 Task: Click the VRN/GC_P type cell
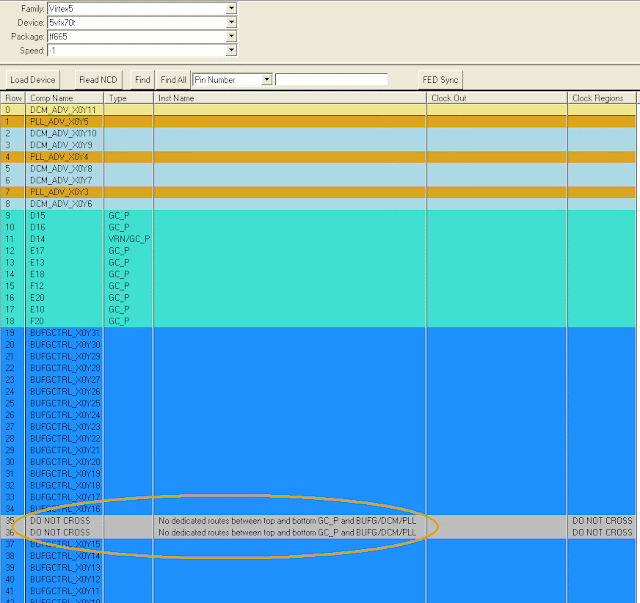[x=129, y=239]
